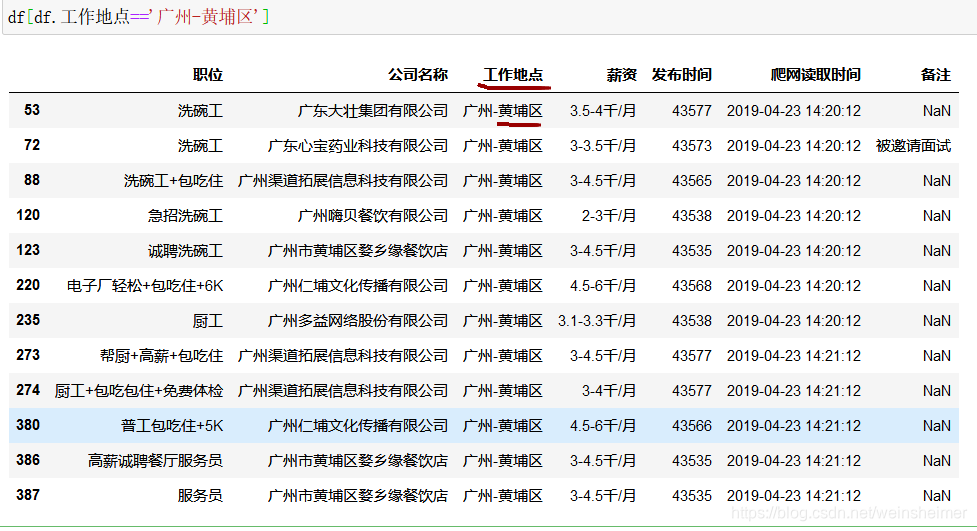Viewport: 977px width, 531px height.
Task: Click company 广东心宝药业科技有限公司
Action: click(358, 146)
